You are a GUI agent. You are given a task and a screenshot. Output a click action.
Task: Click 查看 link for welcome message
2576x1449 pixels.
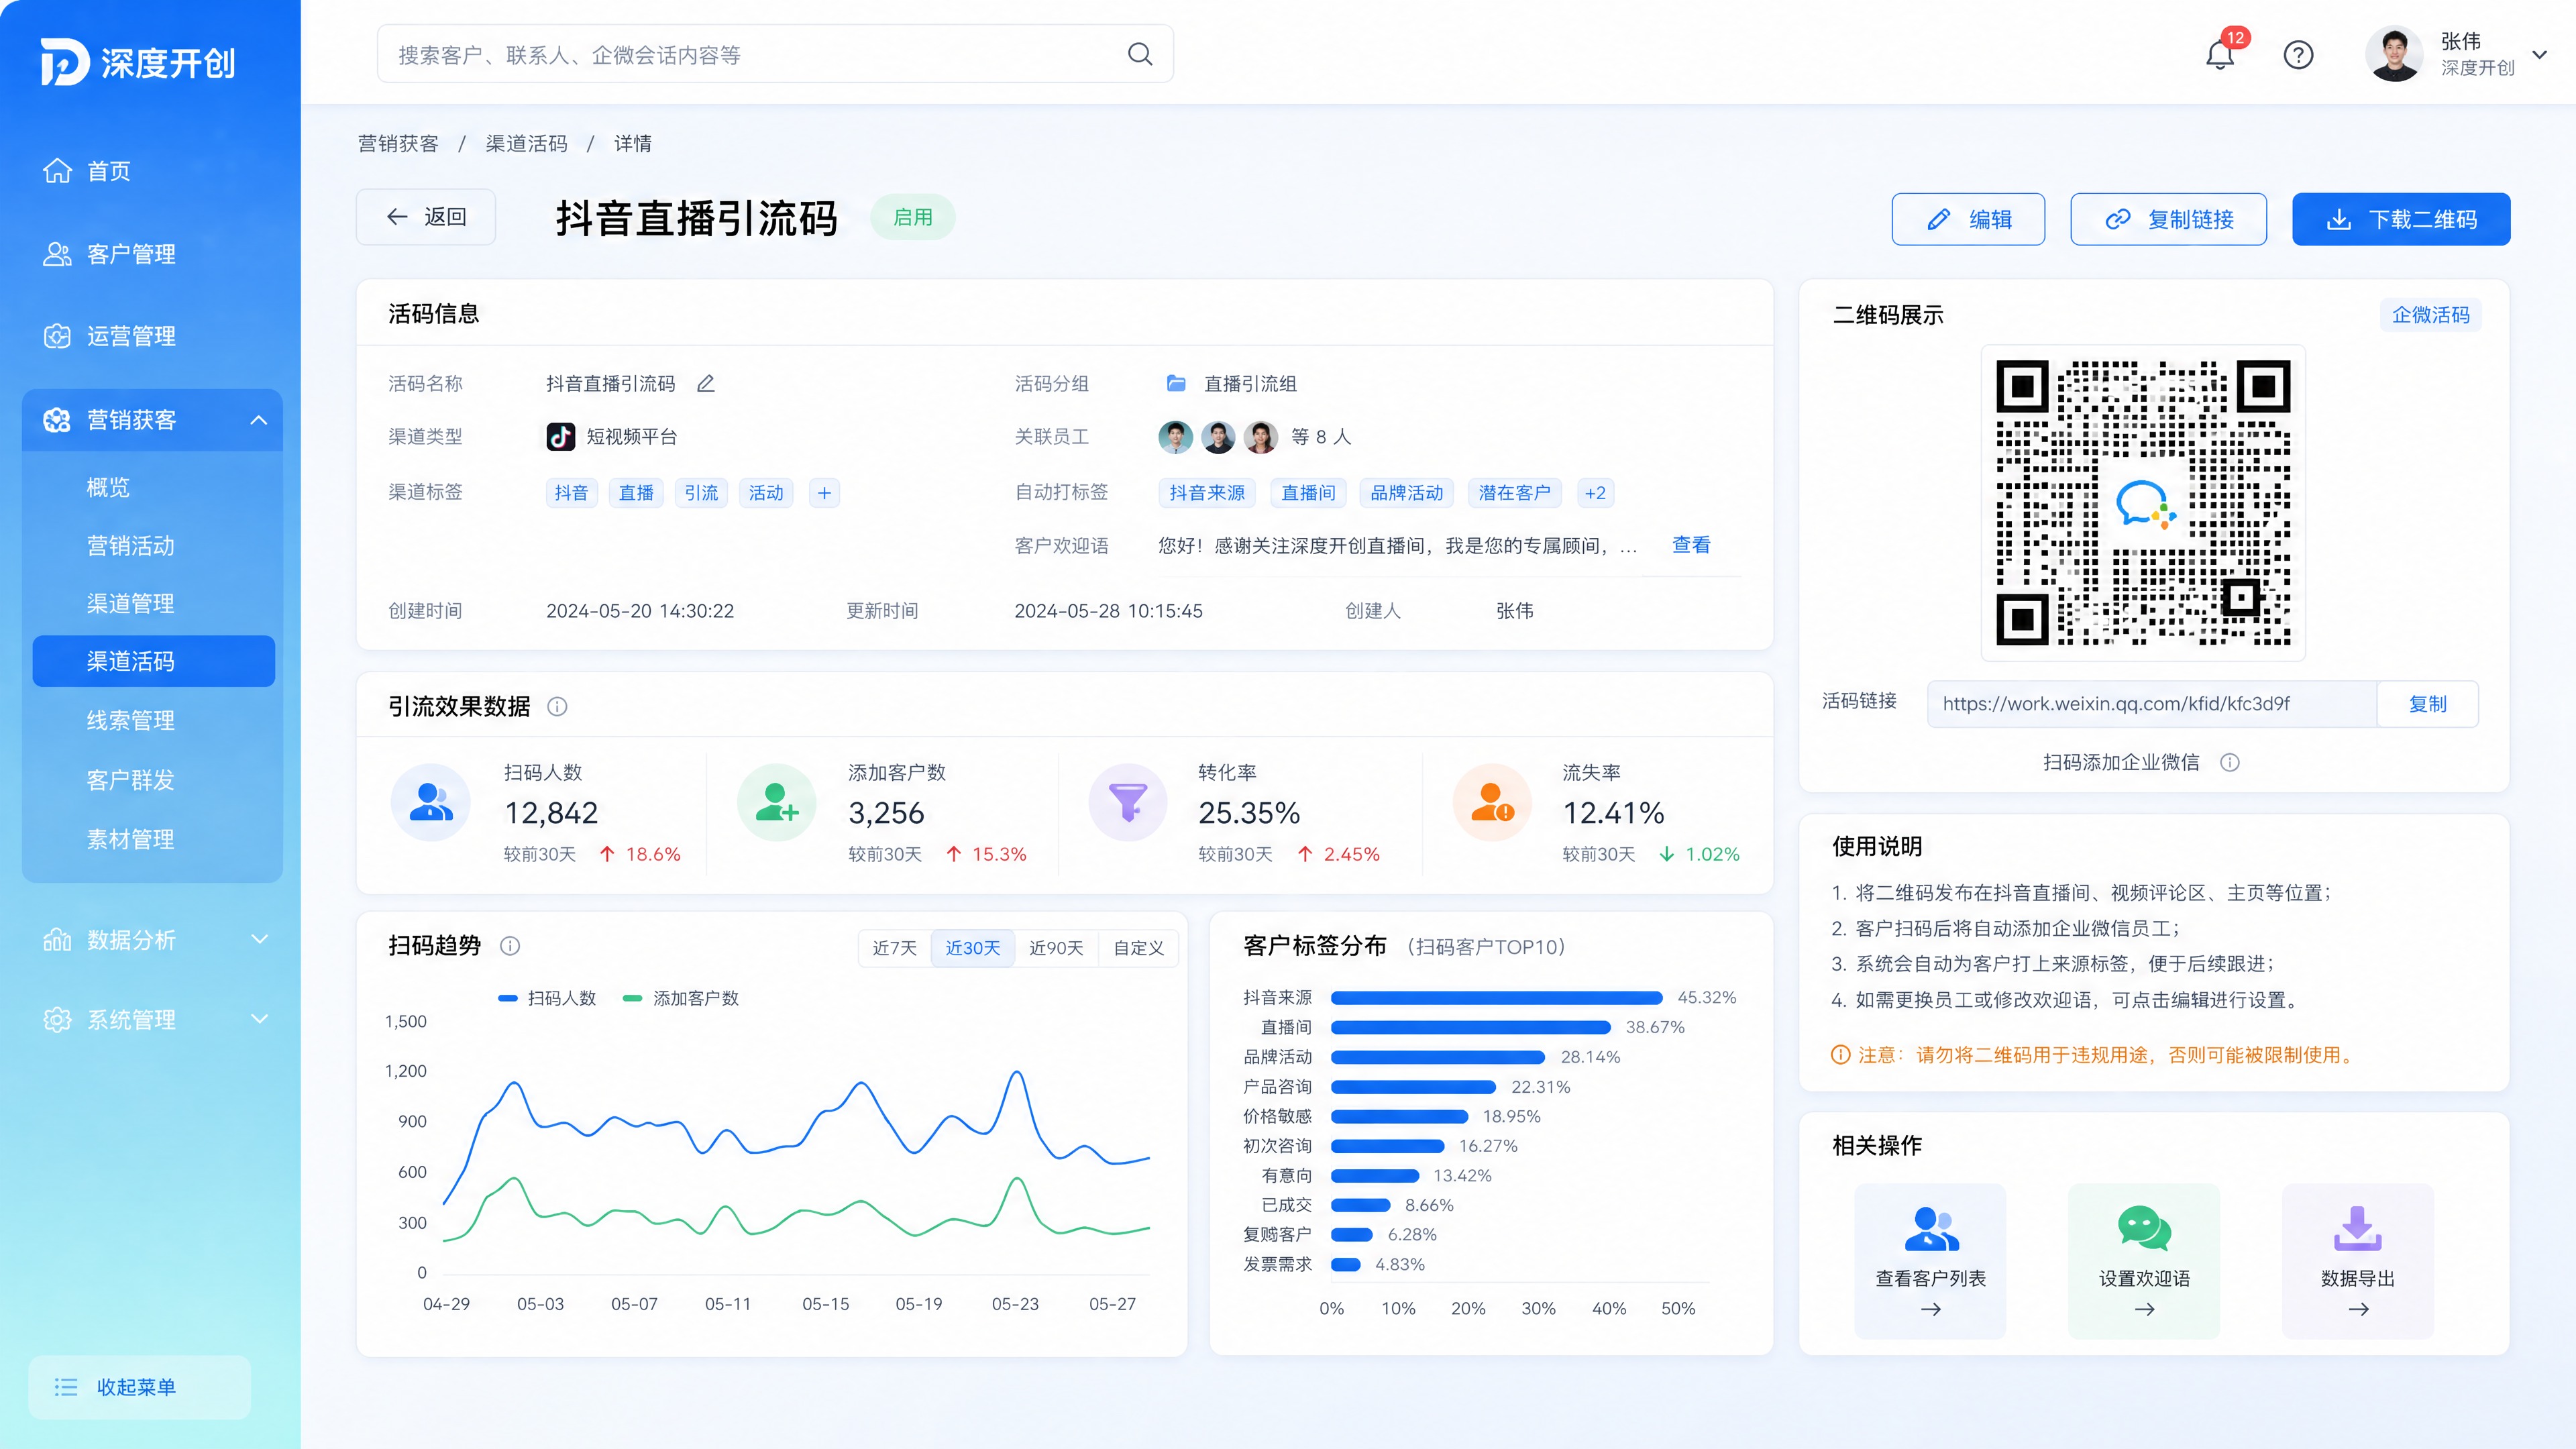(1691, 545)
